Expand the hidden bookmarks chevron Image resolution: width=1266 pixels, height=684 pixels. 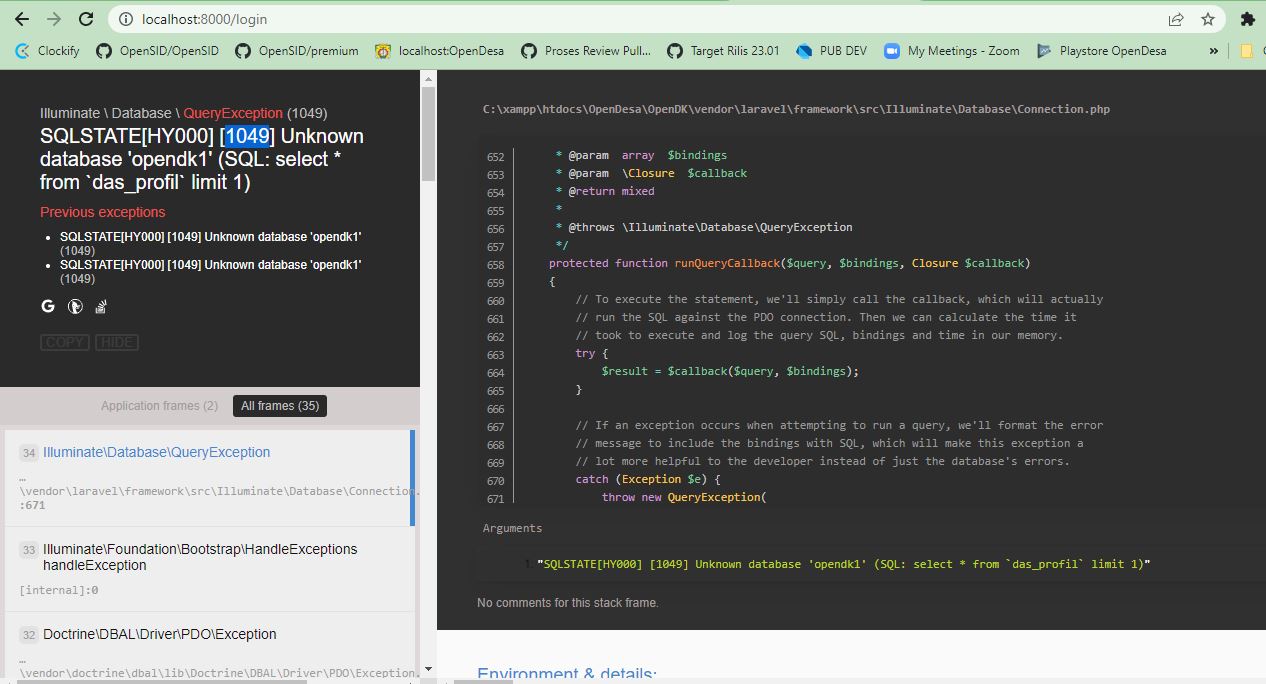(1213, 50)
